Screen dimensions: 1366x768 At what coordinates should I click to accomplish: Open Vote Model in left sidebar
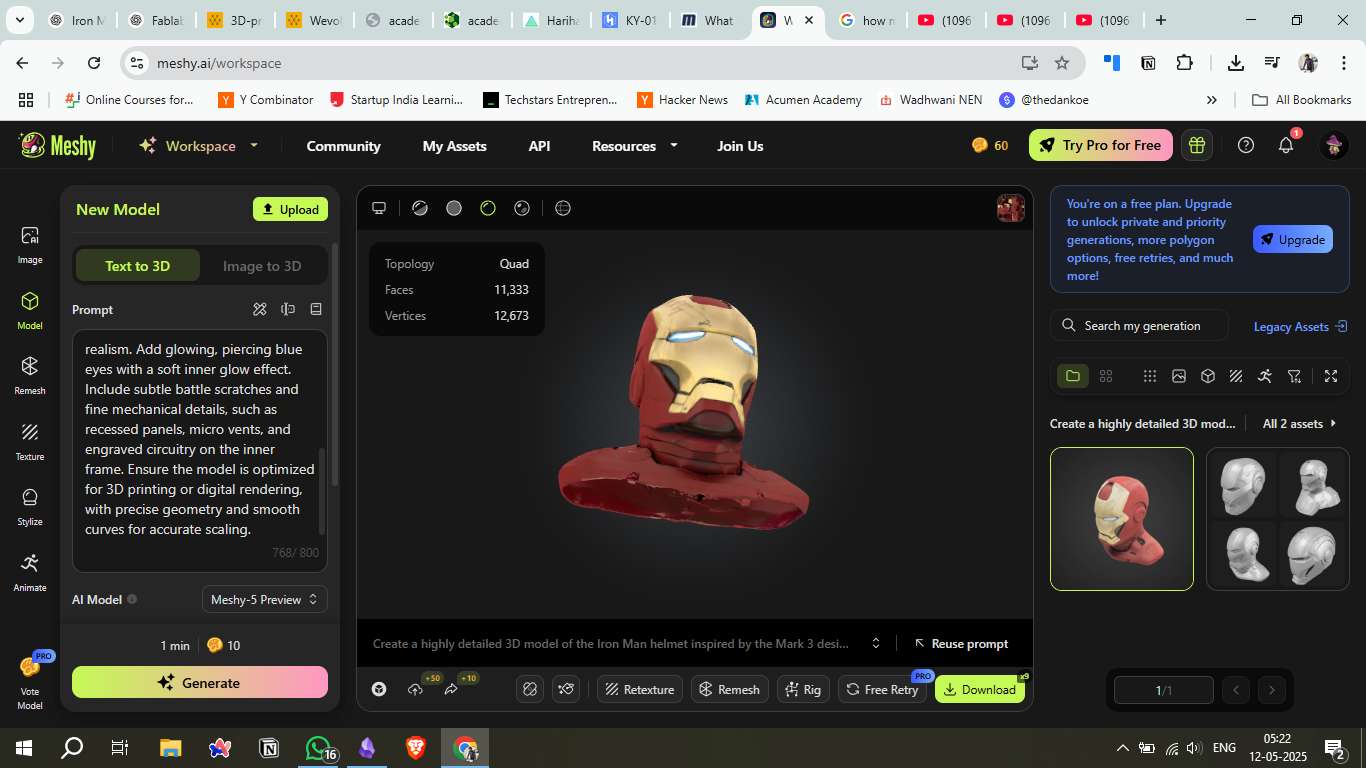pos(31,682)
